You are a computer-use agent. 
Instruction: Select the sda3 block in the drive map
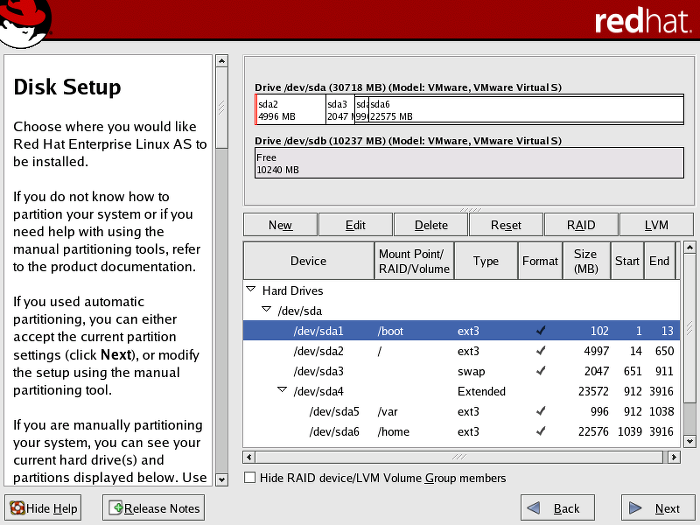tap(340, 110)
